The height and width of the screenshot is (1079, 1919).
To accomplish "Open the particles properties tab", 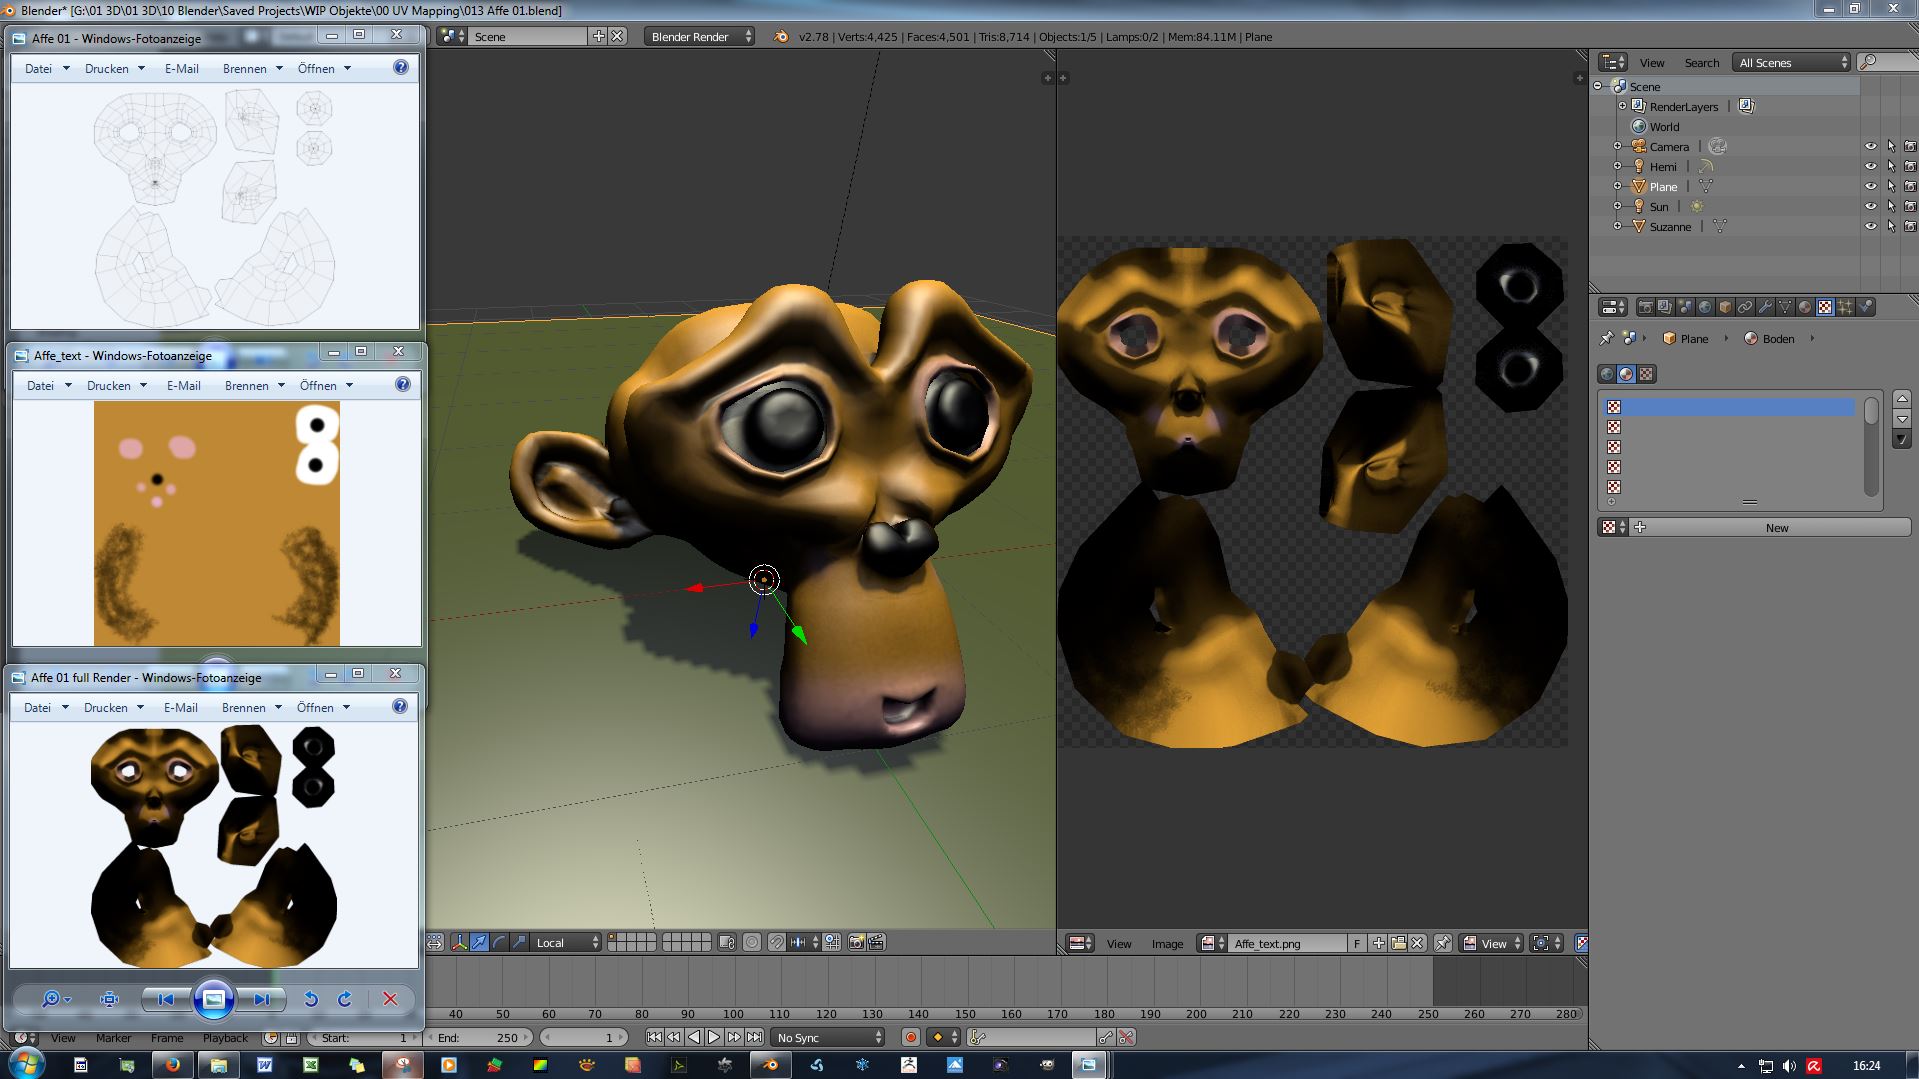I will coord(1845,307).
